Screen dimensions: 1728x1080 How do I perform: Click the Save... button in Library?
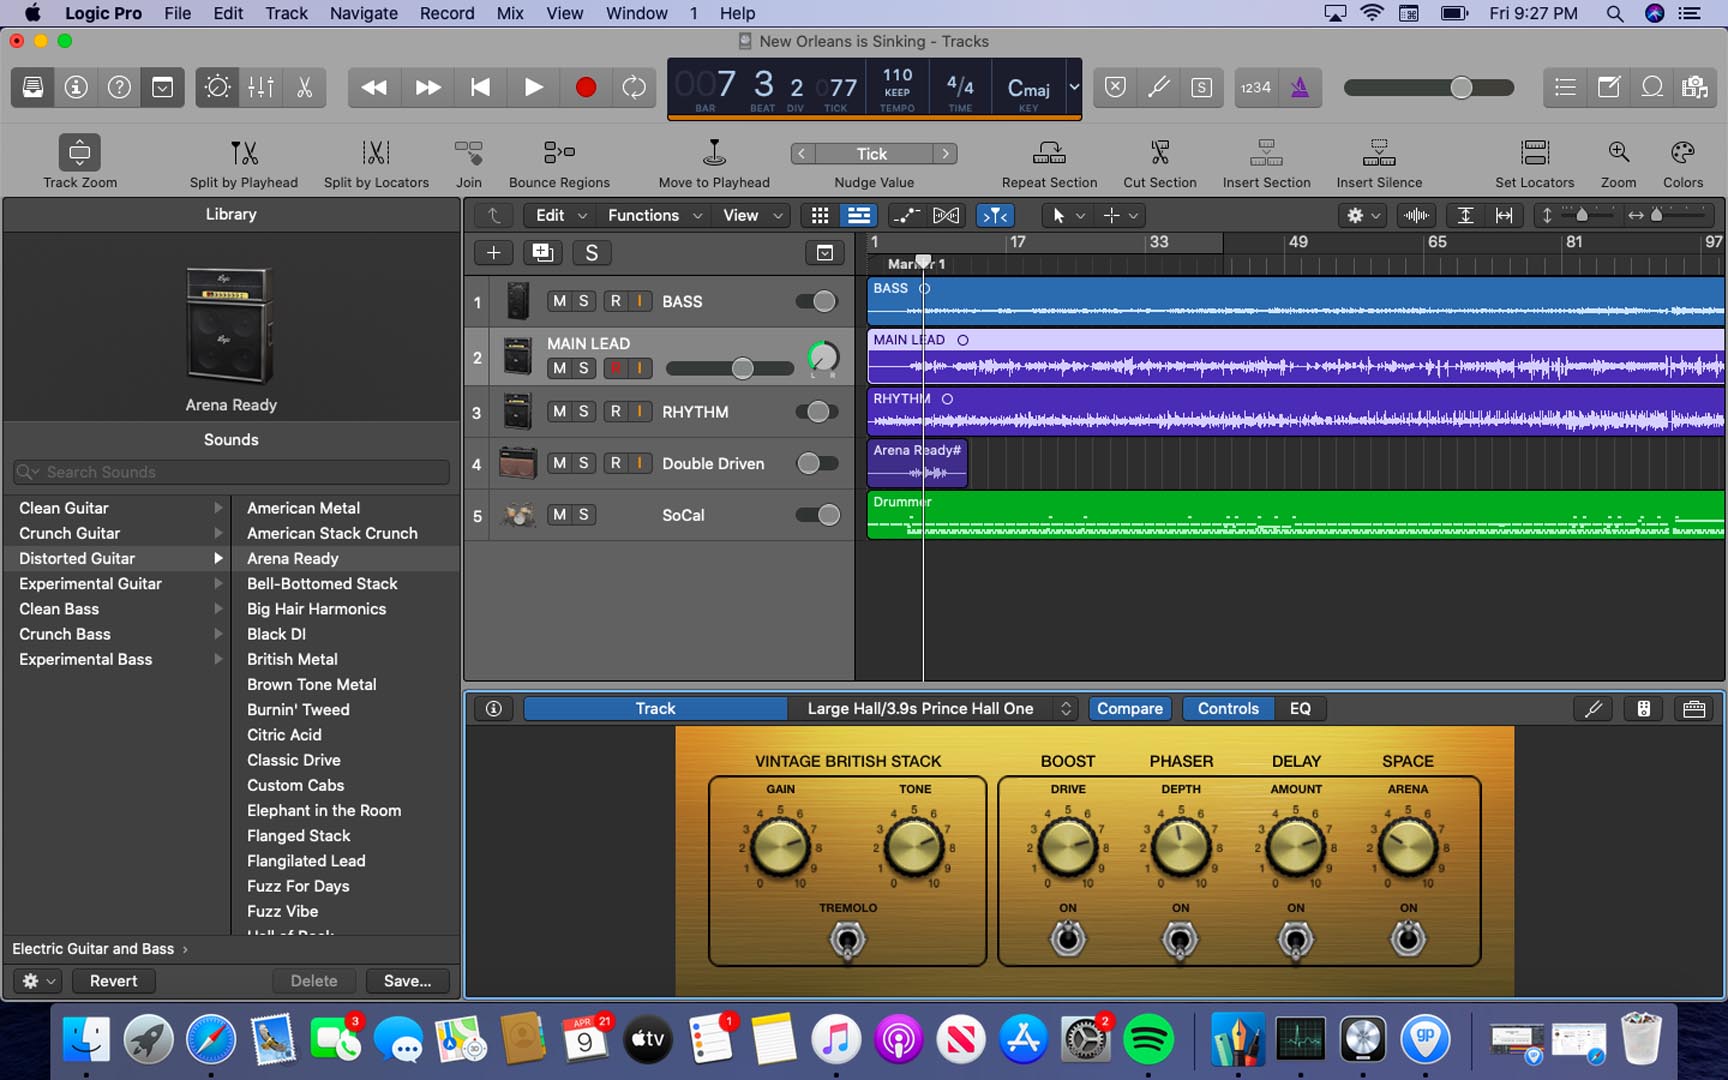407,981
